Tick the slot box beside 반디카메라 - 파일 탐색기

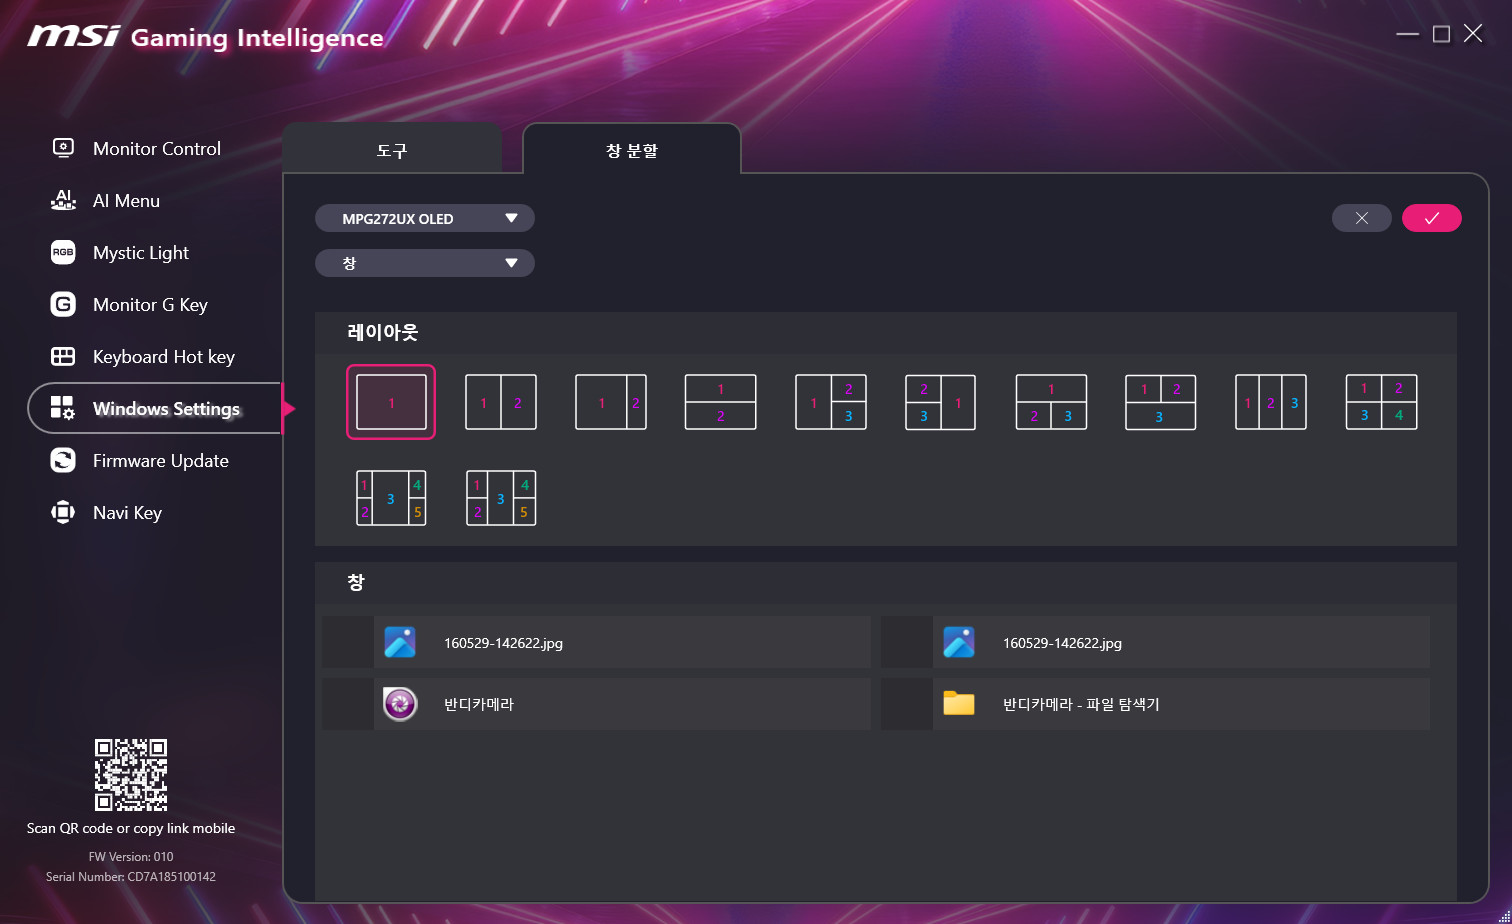tap(907, 704)
